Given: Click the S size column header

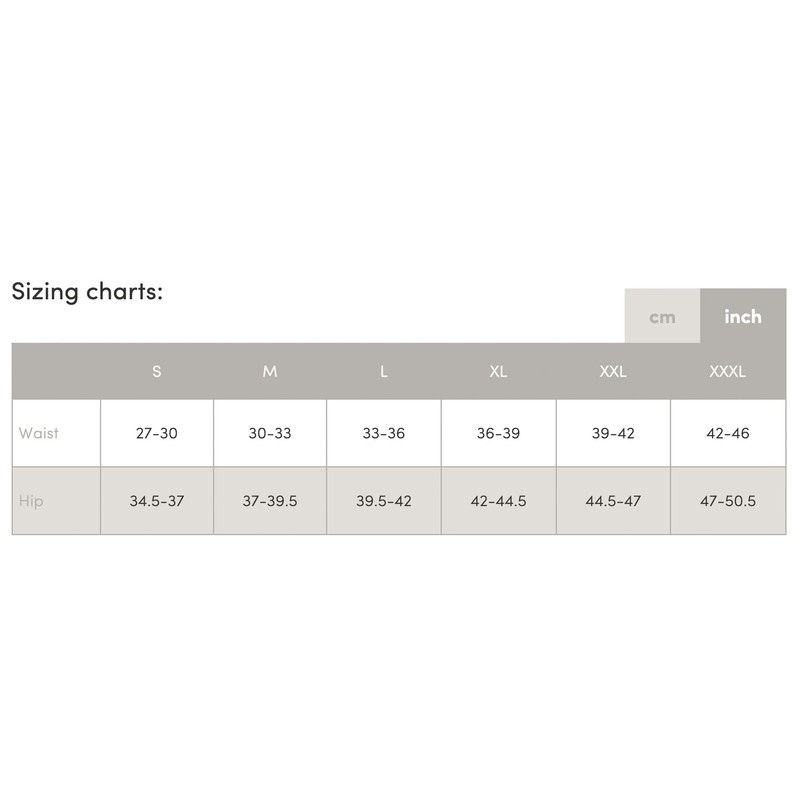Looking at the screenshot, I should tap(157, 372).
